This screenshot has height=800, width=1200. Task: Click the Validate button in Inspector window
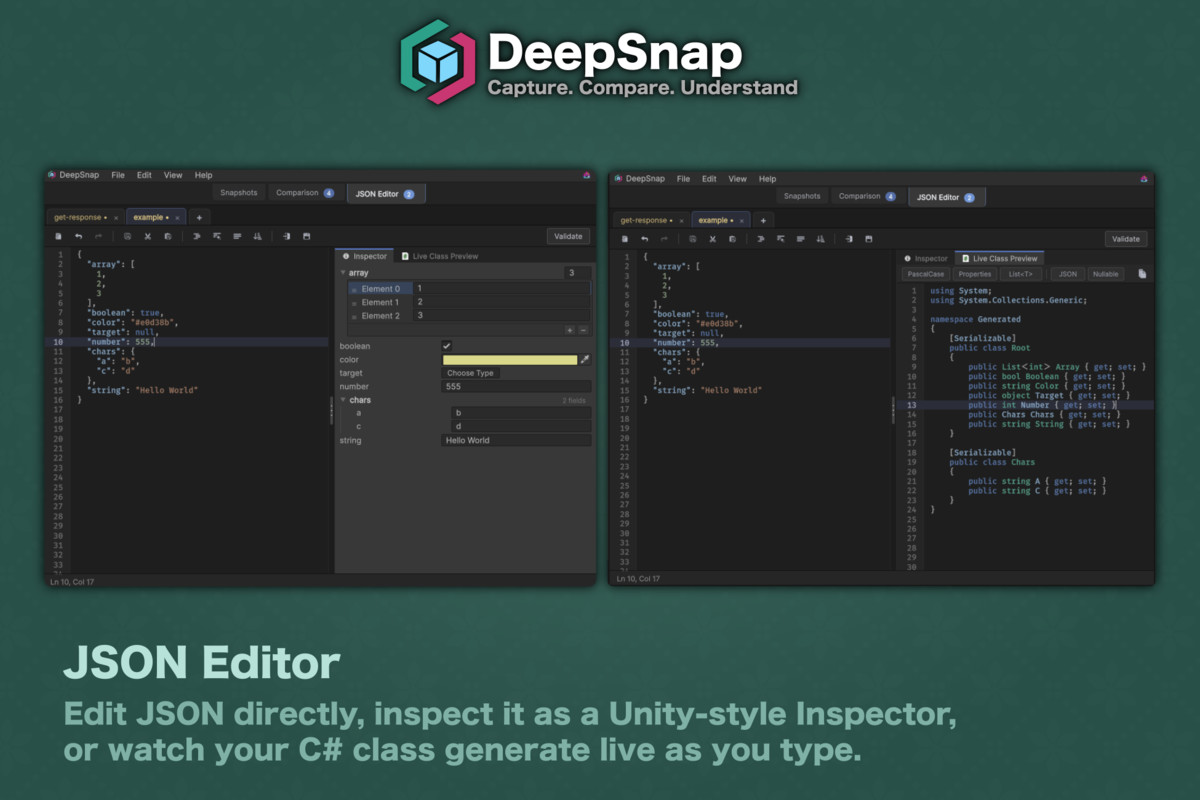568,236
